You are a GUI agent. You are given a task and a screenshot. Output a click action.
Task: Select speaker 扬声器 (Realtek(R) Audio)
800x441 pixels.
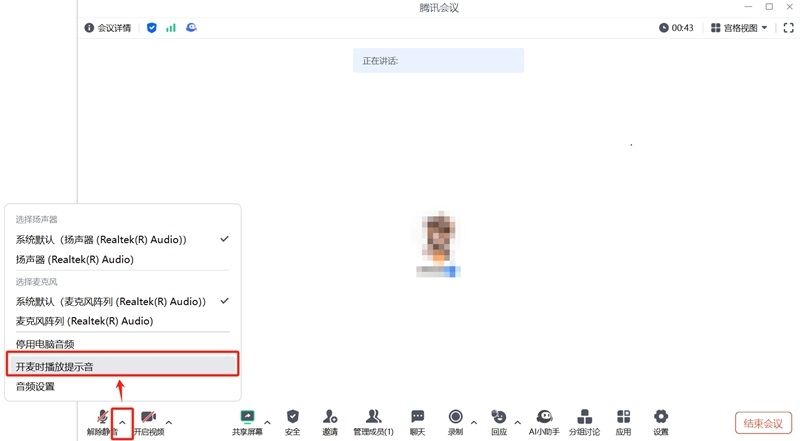click(x=122, y=259)
